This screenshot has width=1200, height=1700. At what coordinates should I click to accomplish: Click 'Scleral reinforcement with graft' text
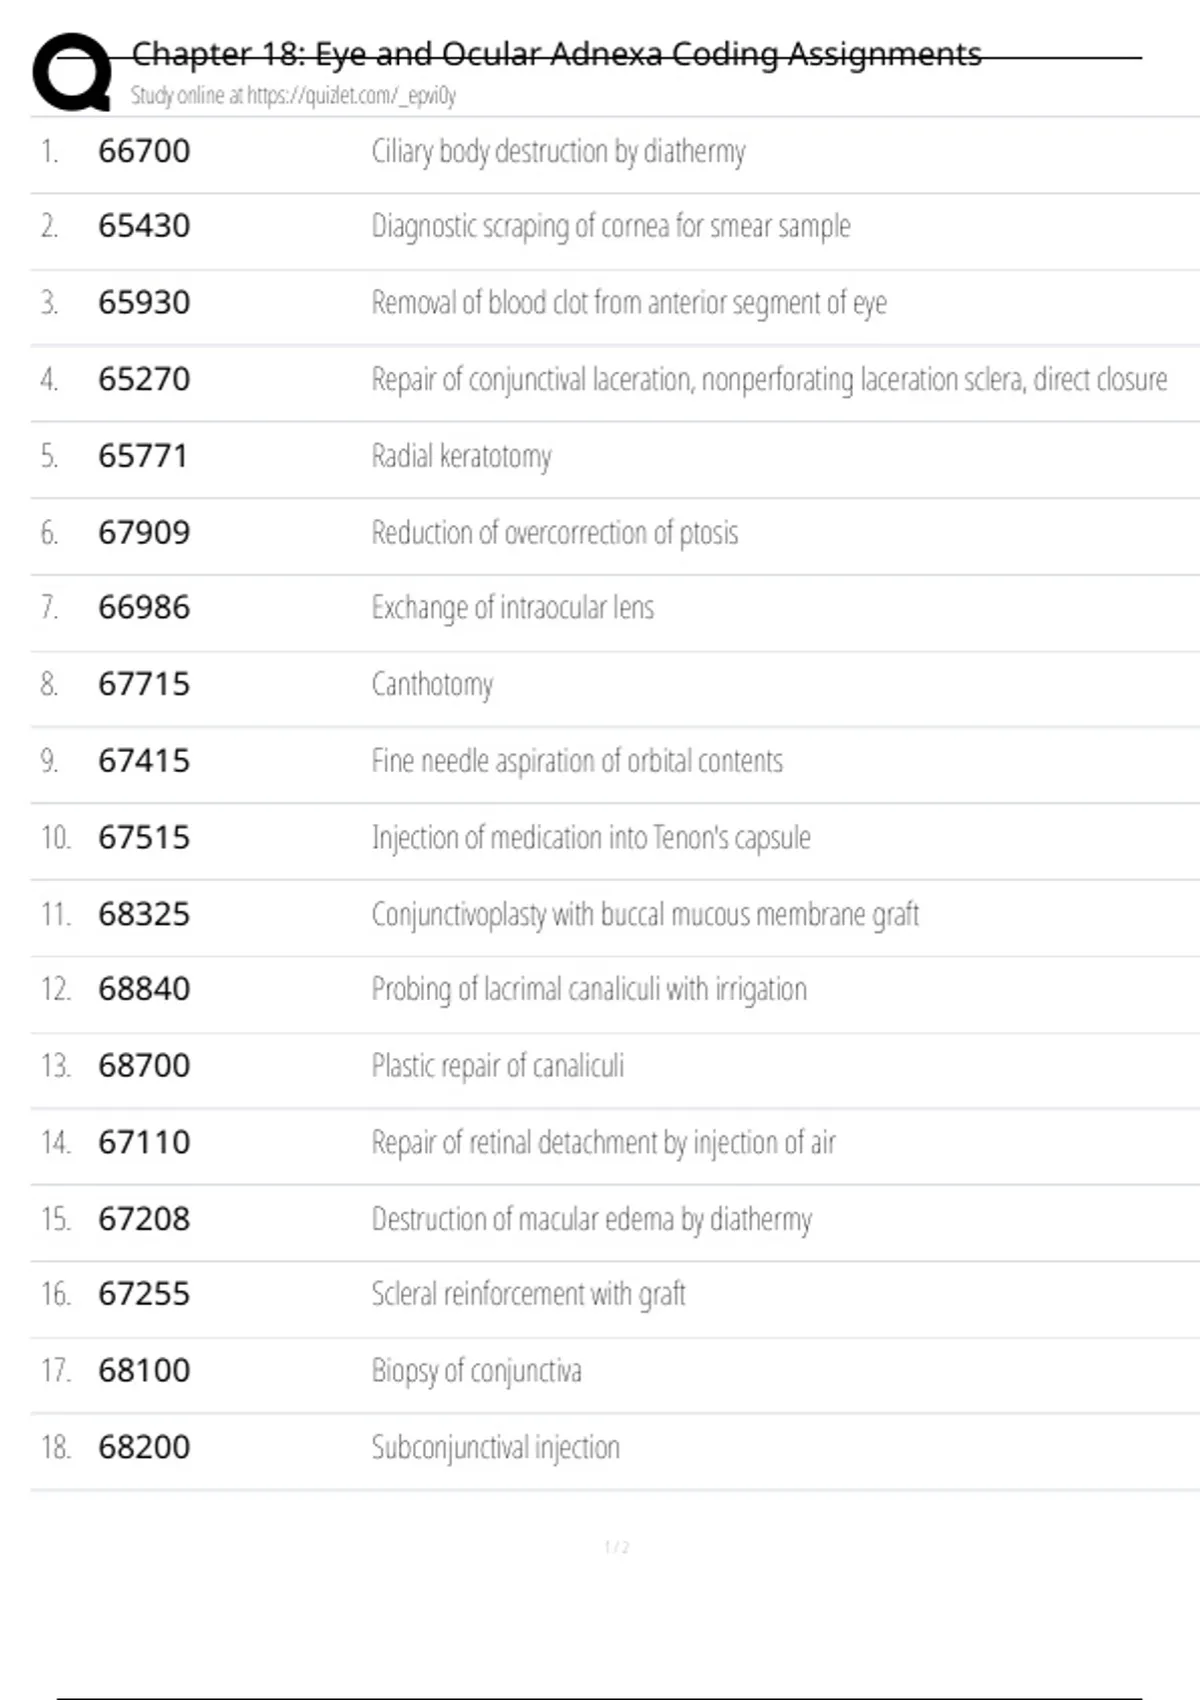click(x=528, y=1295)
